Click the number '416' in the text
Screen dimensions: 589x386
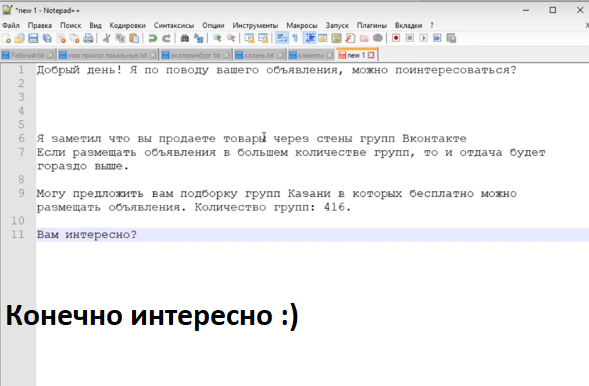point(334,207)
